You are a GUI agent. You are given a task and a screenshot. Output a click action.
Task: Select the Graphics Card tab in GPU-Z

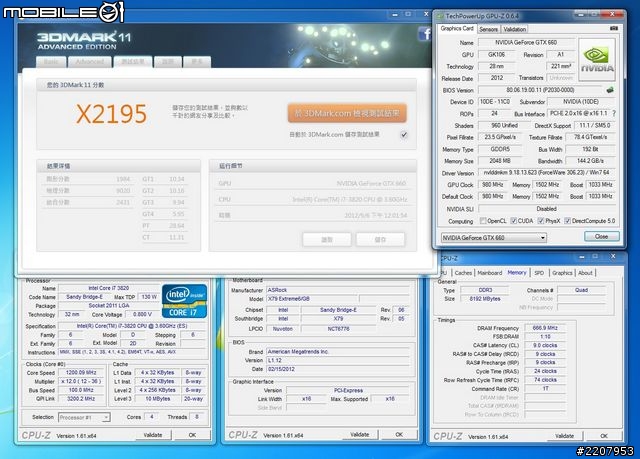coord(457,29)
